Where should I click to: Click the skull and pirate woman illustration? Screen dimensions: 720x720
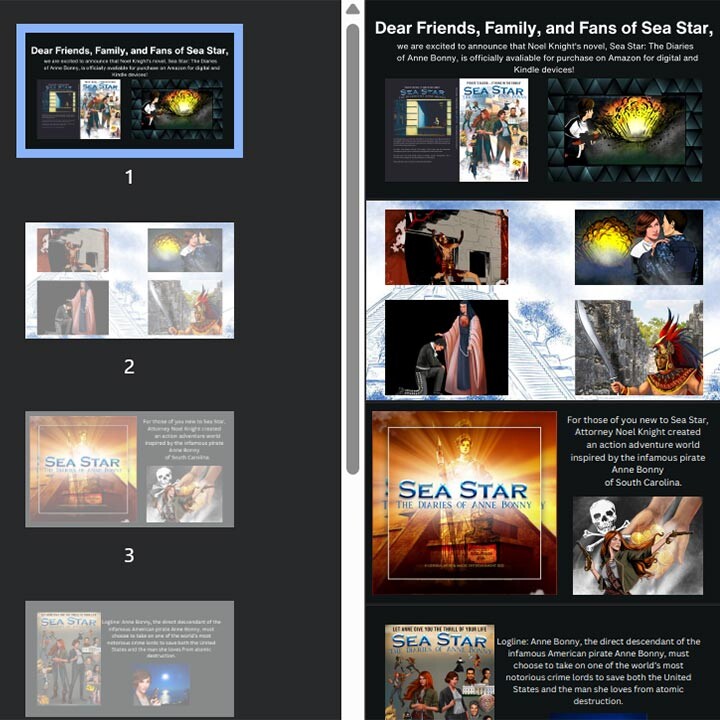[637, 546]
